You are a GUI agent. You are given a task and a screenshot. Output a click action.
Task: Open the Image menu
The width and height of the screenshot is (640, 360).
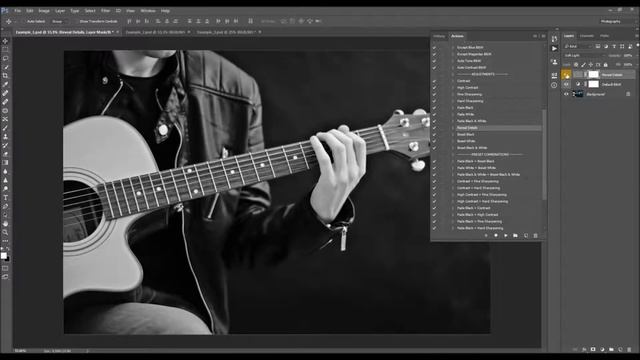44,11
